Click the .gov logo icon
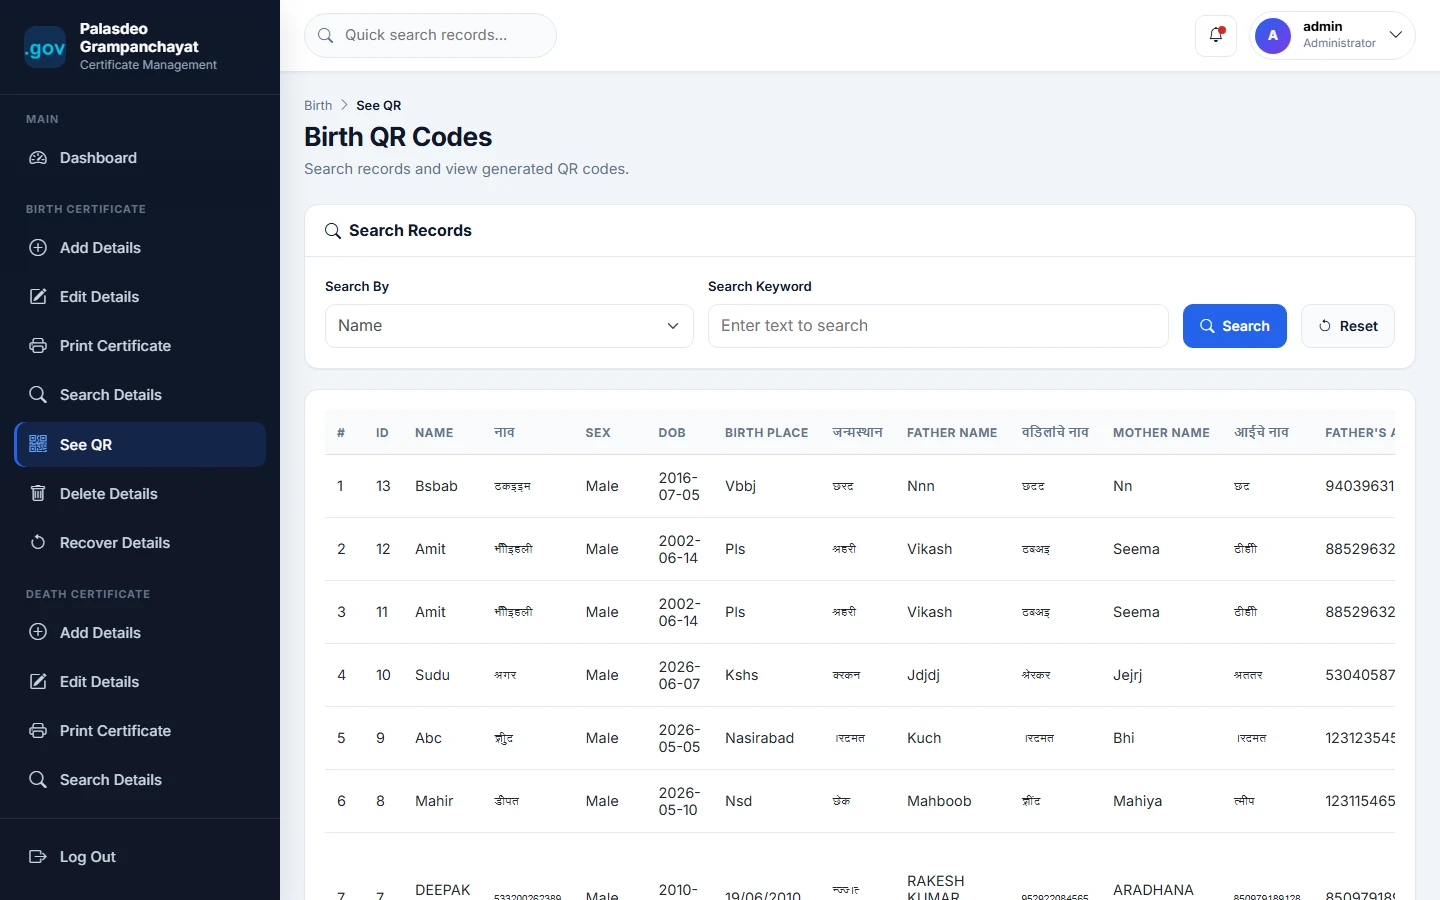This screenshot has height=900, width=1440. (45, 47)
